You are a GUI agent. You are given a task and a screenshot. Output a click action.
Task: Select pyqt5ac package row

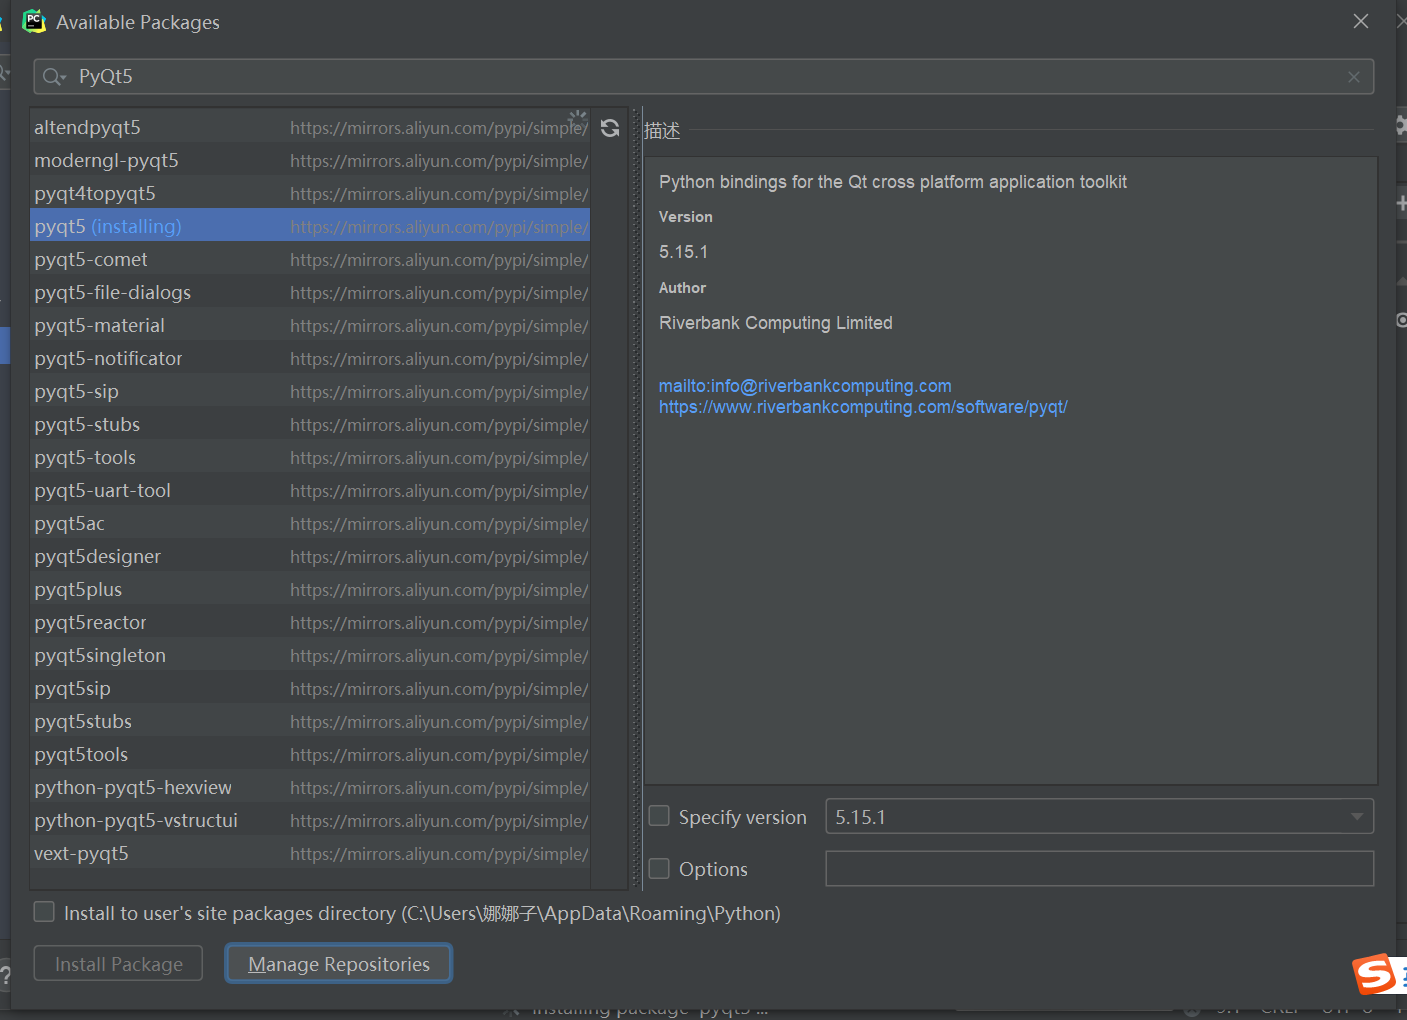[310, 523]
